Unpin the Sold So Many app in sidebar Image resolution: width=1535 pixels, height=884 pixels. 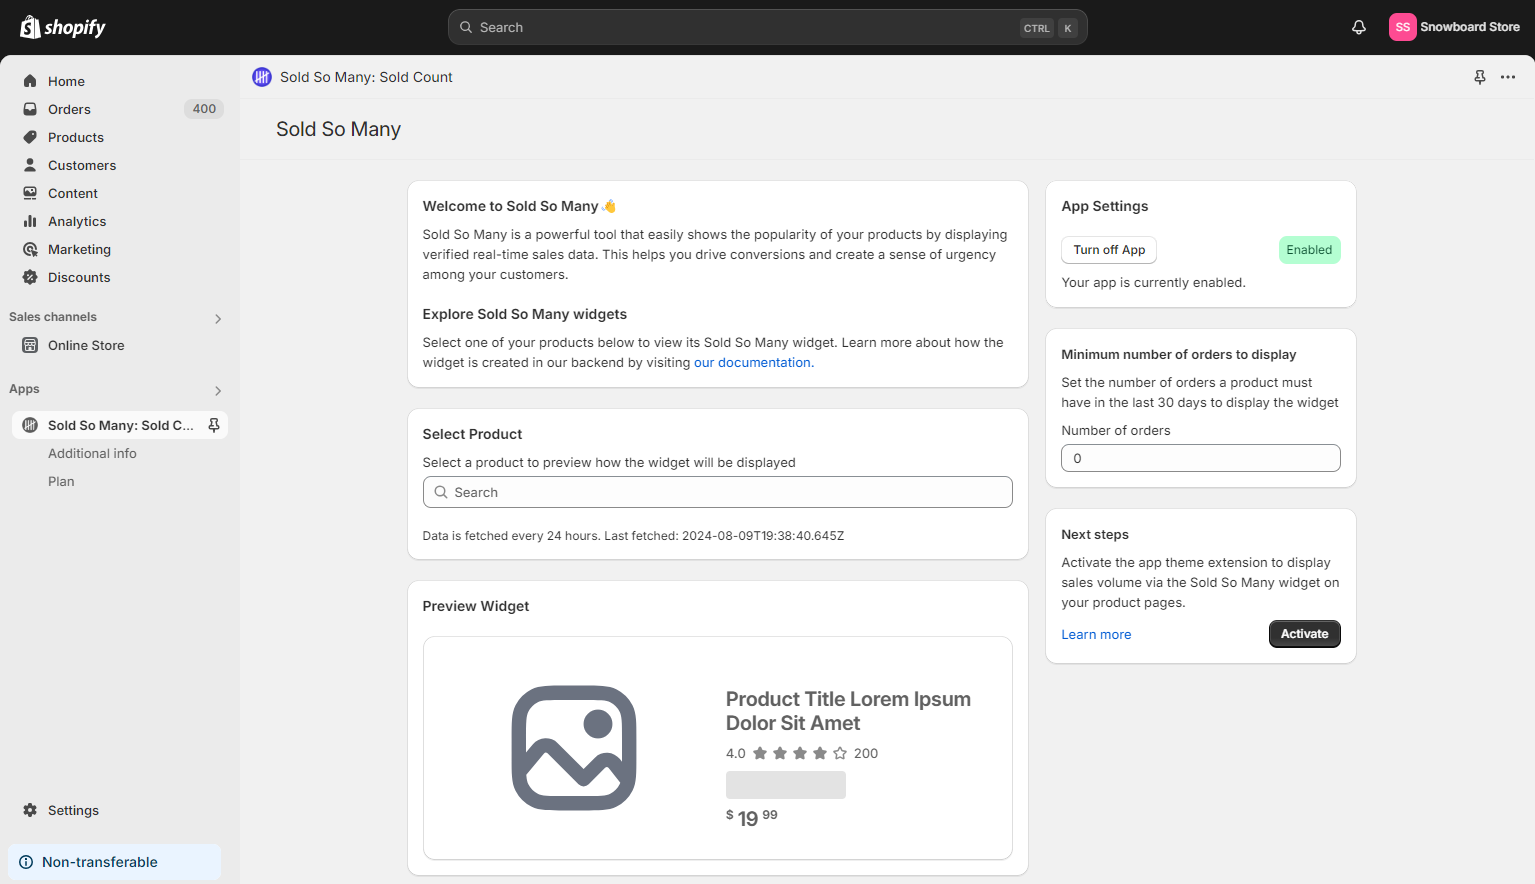213,425
